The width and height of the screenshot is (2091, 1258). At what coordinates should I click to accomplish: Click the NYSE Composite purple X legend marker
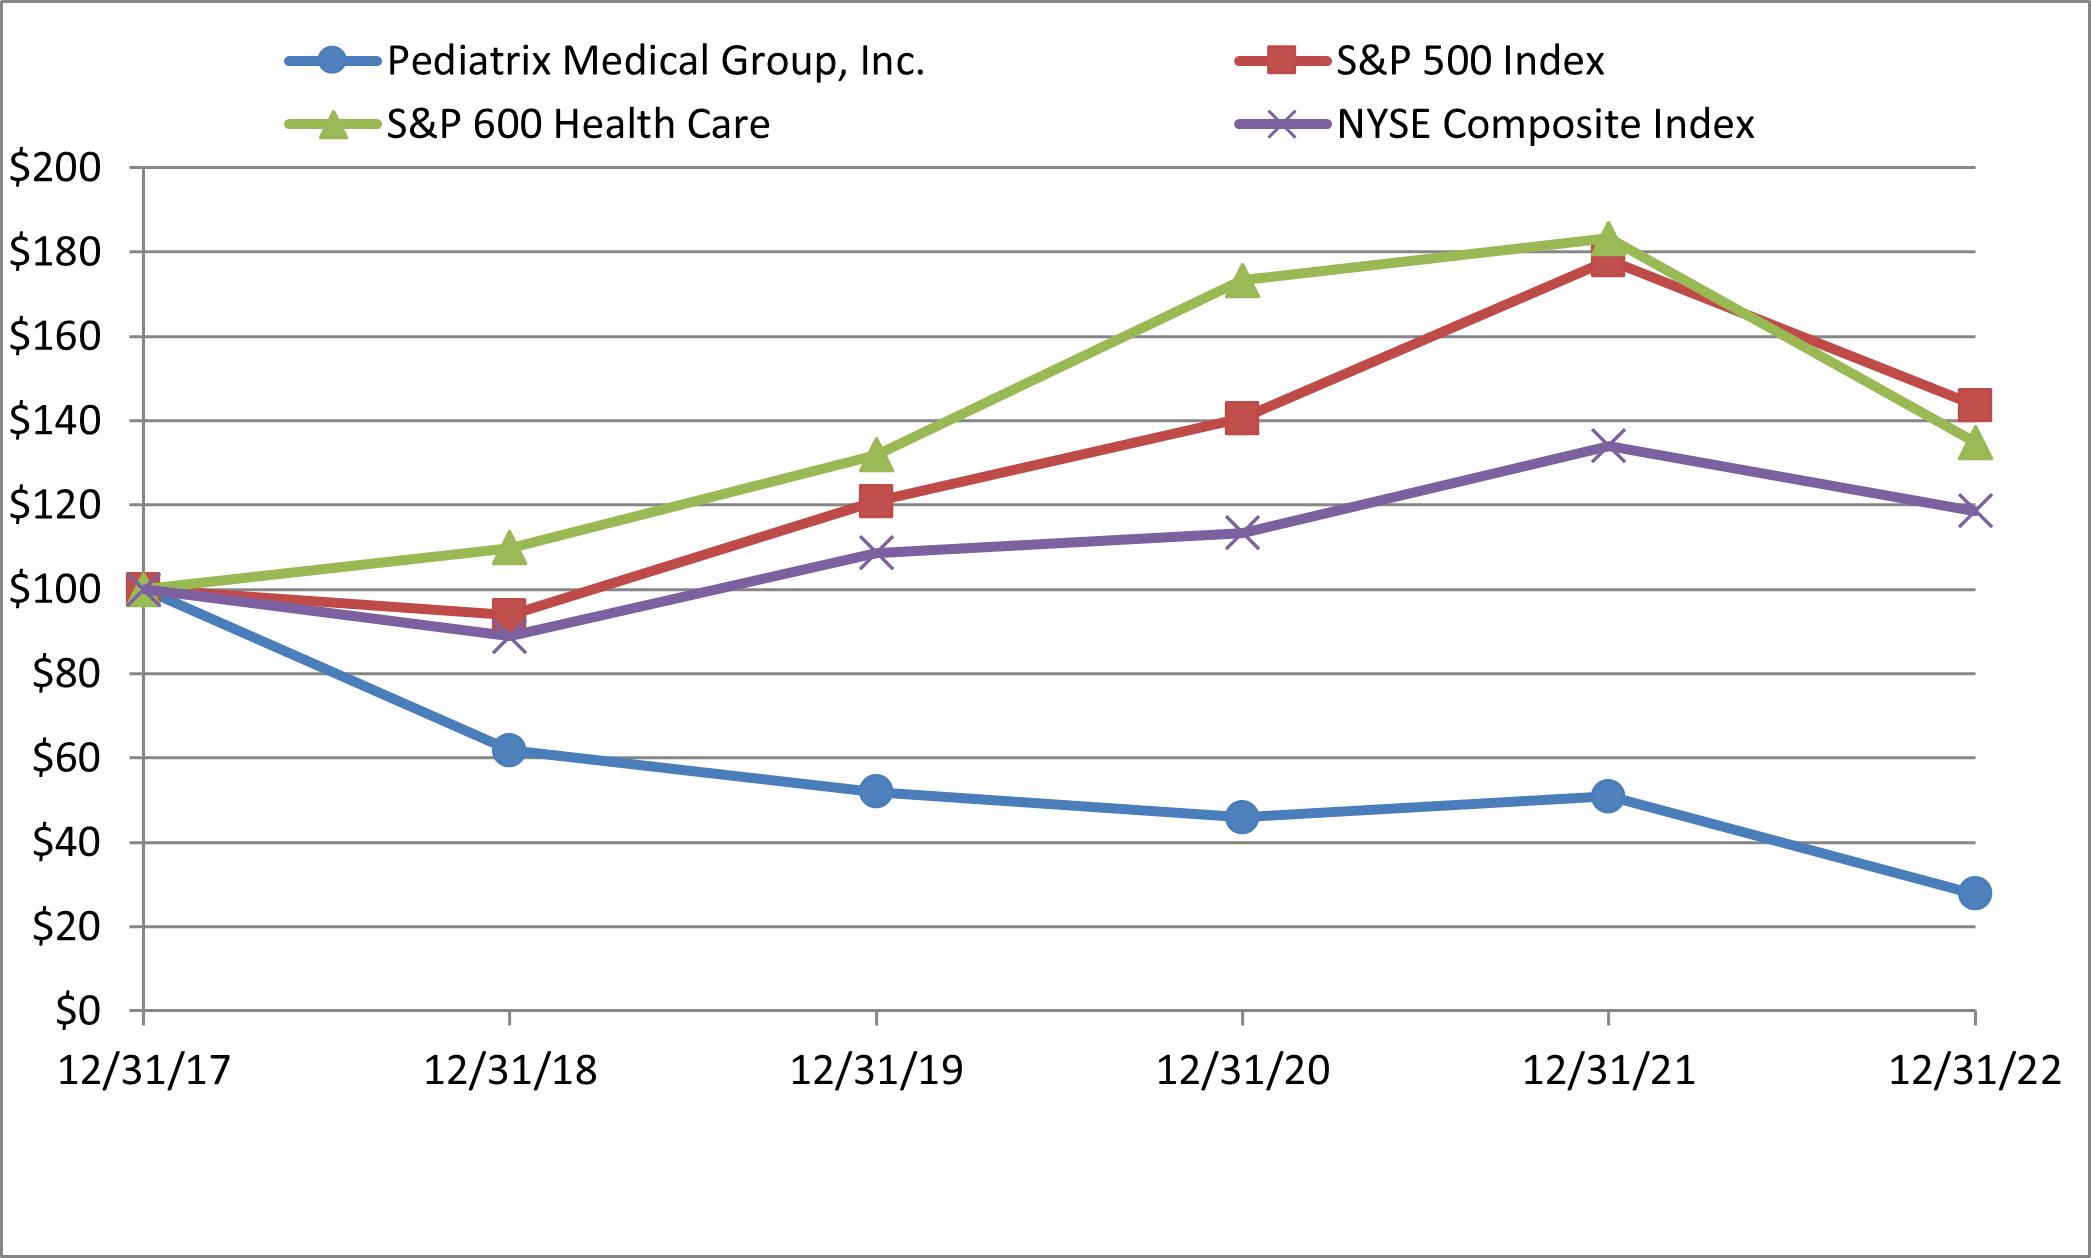[1283, 125]
